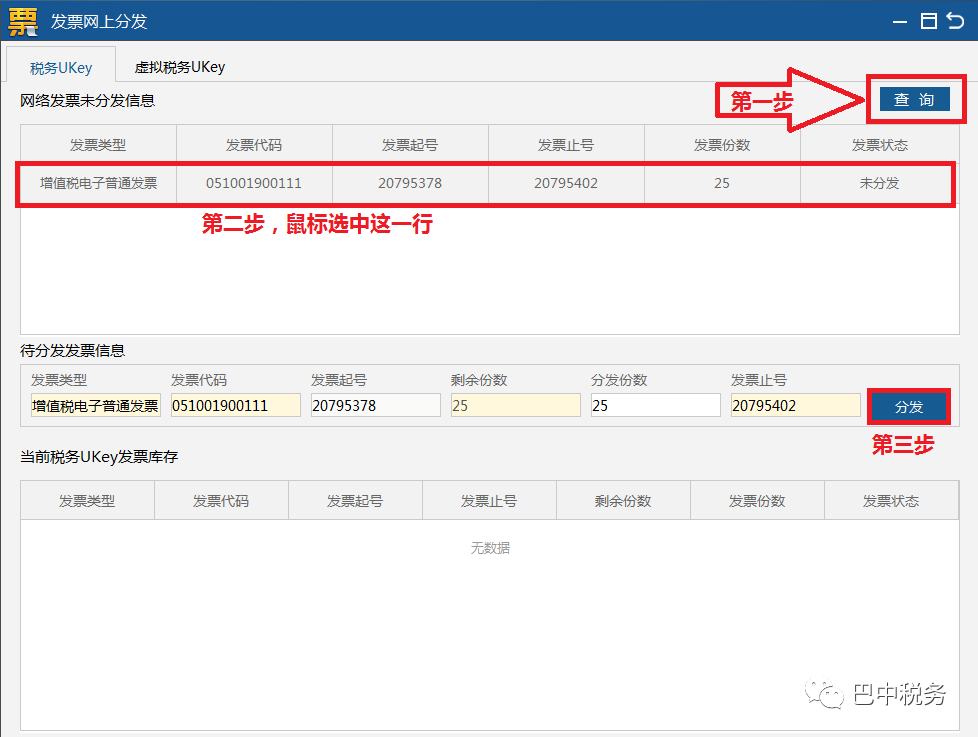This screenshot has width=978, height=737.
Task: Click cell 051001900111 in the unallocated invoice table
Action: pyautogui.click(x=254, y=183)
